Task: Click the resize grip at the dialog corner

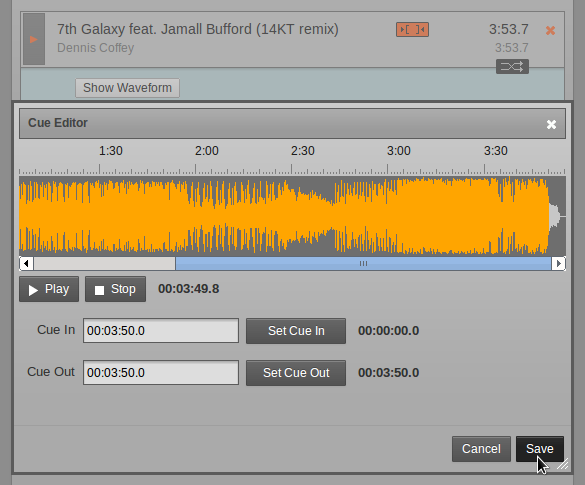Action: click(x=563, y=464)
